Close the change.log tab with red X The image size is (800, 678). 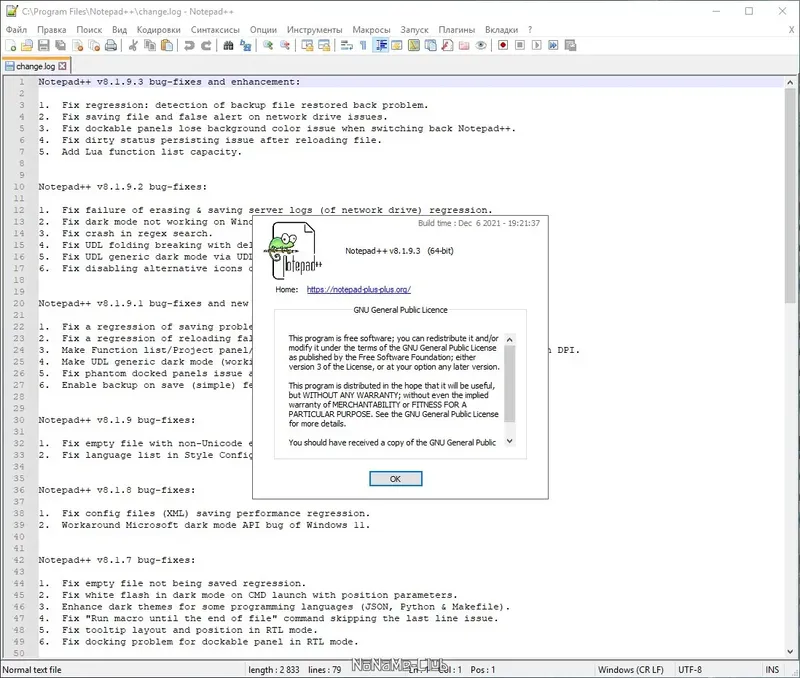pyautogui.click(x=62, y=66)
